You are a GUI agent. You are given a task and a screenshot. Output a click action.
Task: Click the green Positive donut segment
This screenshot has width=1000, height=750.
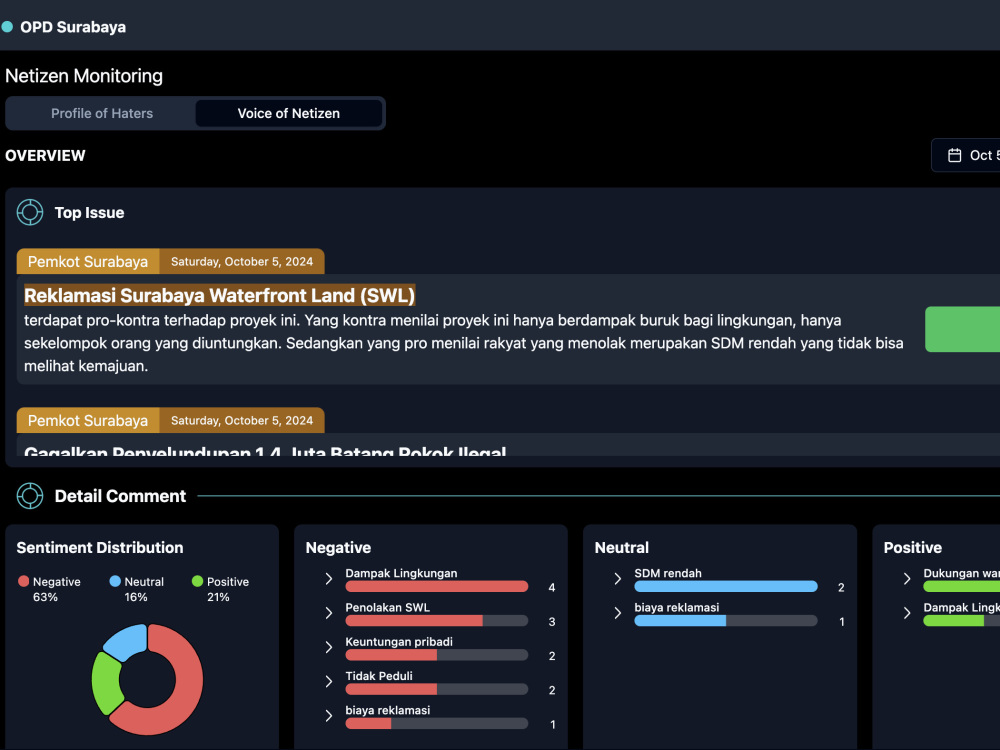click(106, 682)
